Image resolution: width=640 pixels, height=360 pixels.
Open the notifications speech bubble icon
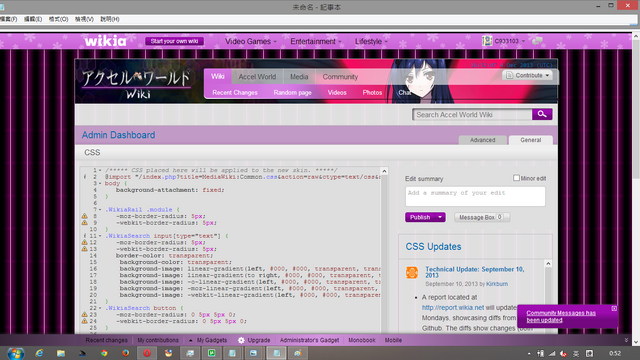(538, 40)
